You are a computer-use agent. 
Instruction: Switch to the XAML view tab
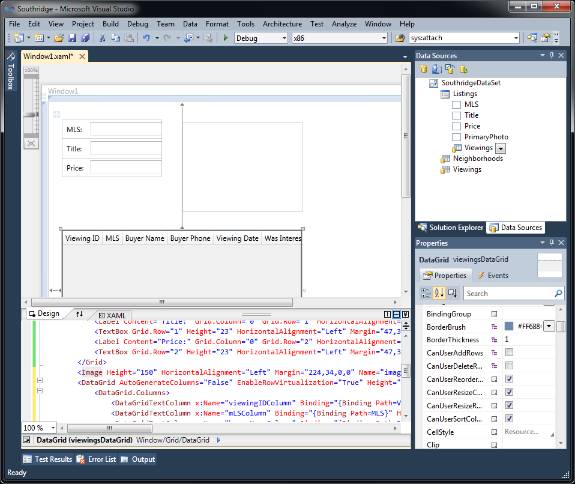click(111, 315)
